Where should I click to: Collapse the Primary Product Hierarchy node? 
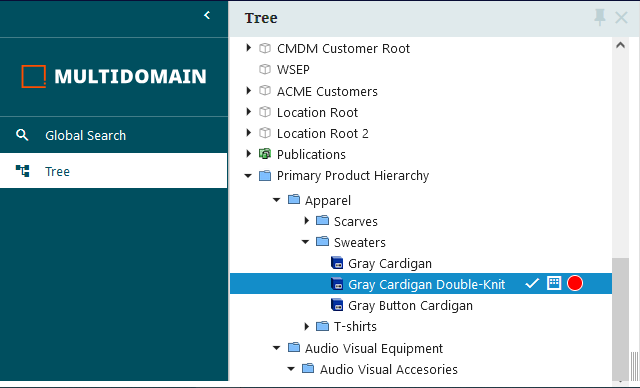(x=248, y=176)
